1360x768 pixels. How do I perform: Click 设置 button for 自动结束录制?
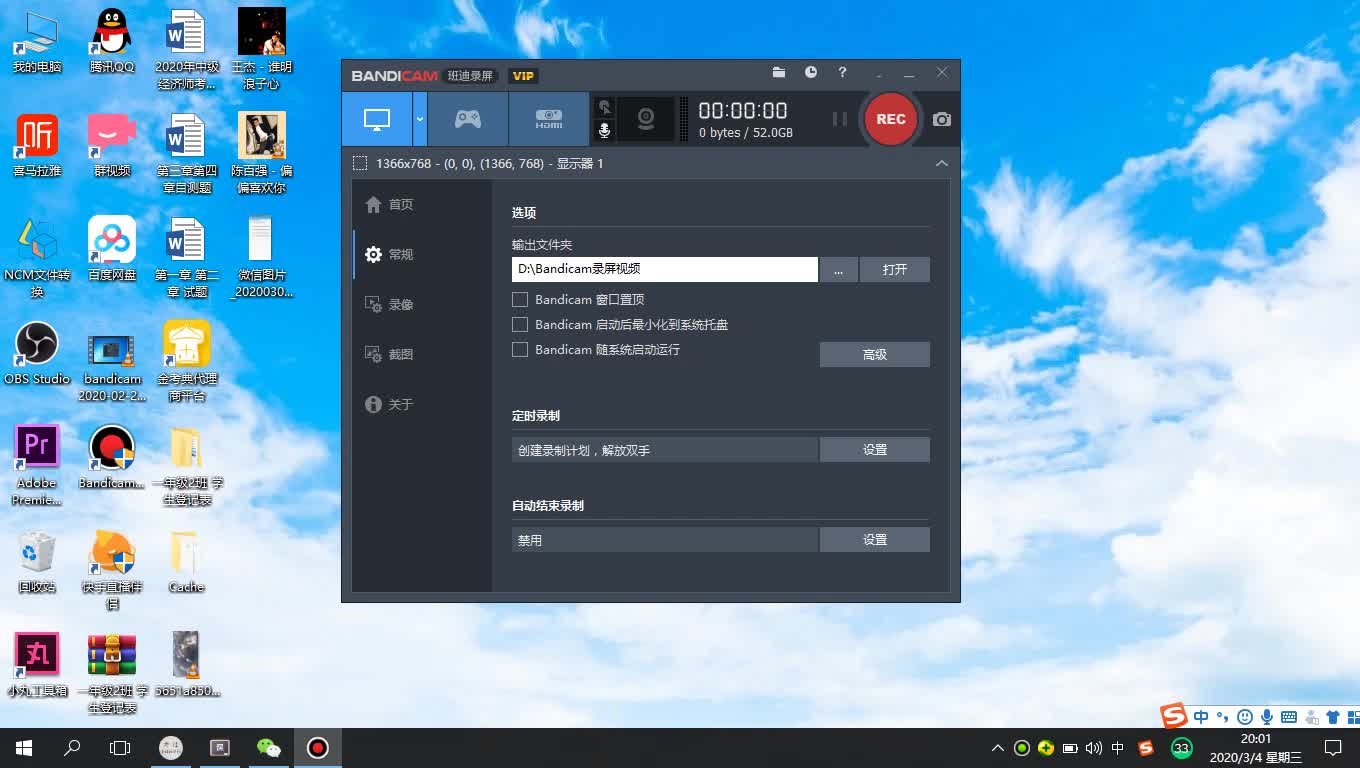tap(875, 540)
